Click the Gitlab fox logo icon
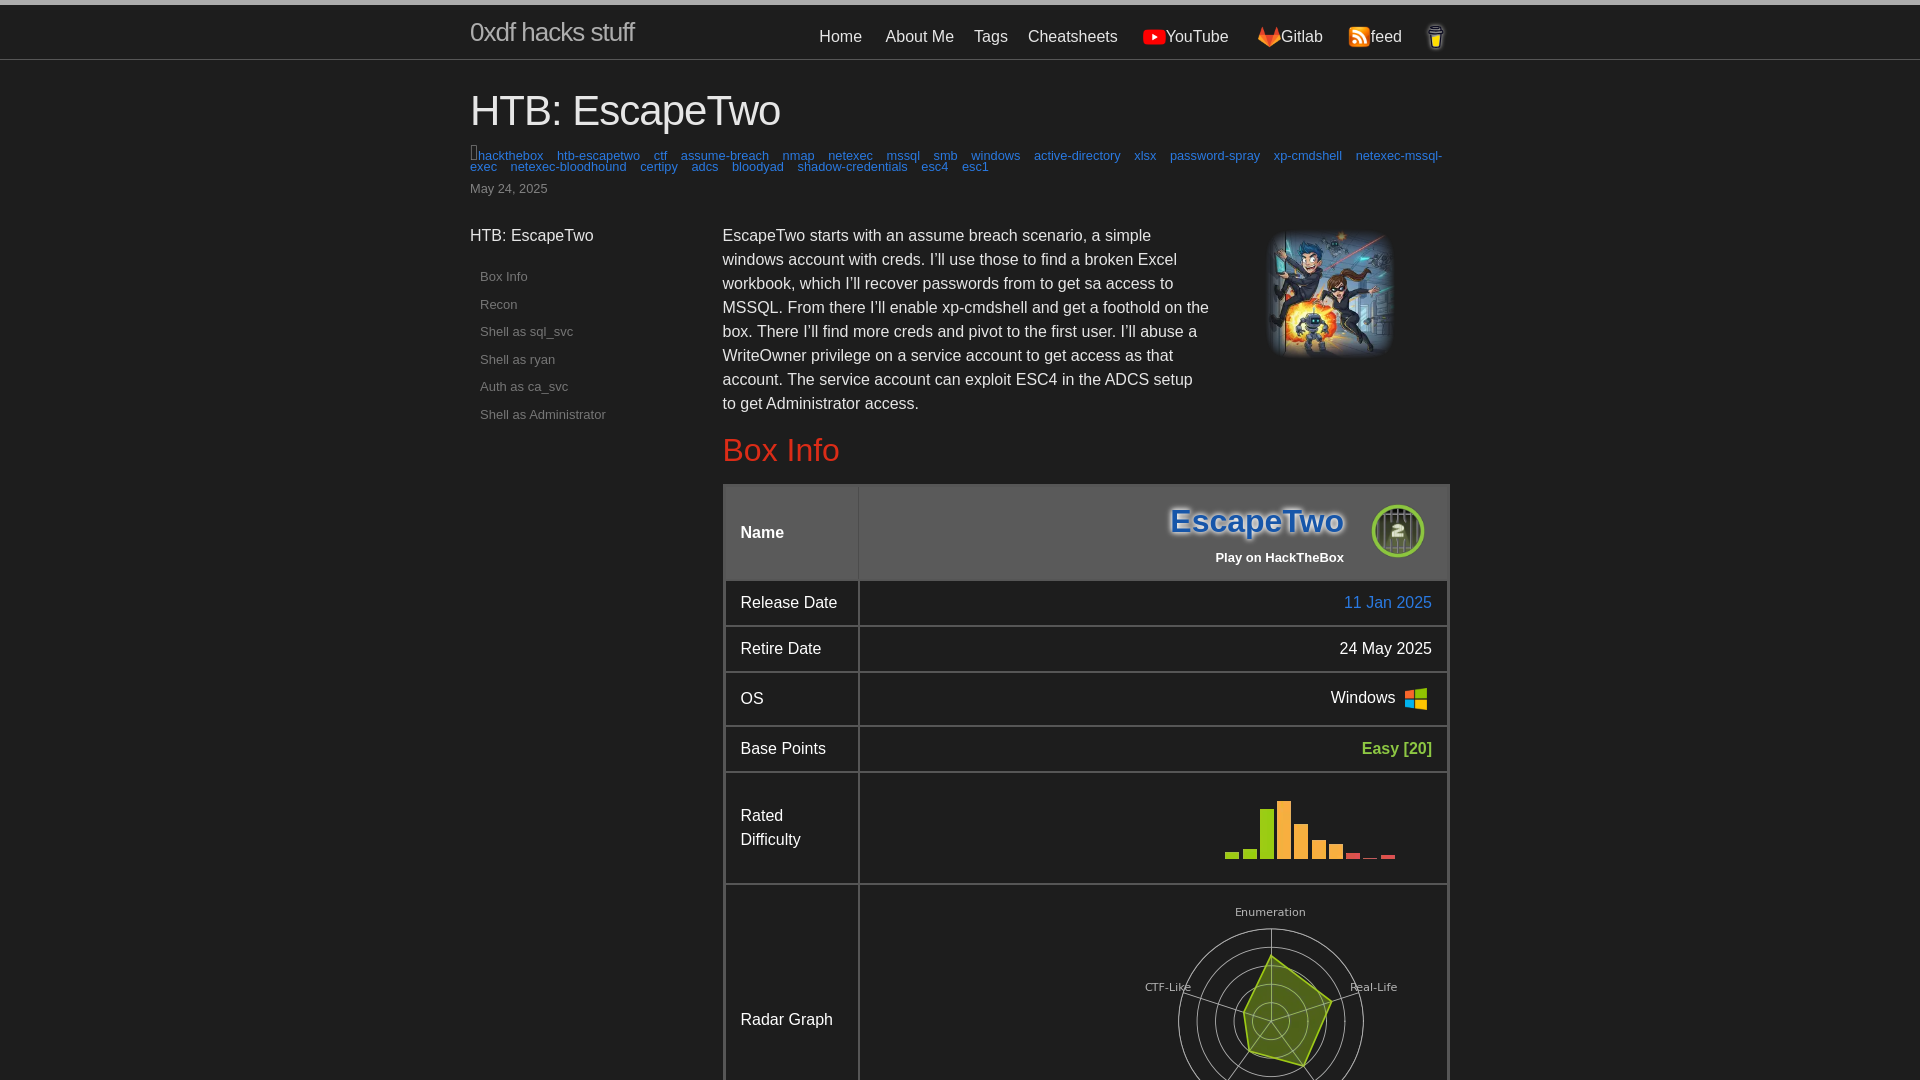Screen dimensions: 1920x1080 coord(1268,37)
